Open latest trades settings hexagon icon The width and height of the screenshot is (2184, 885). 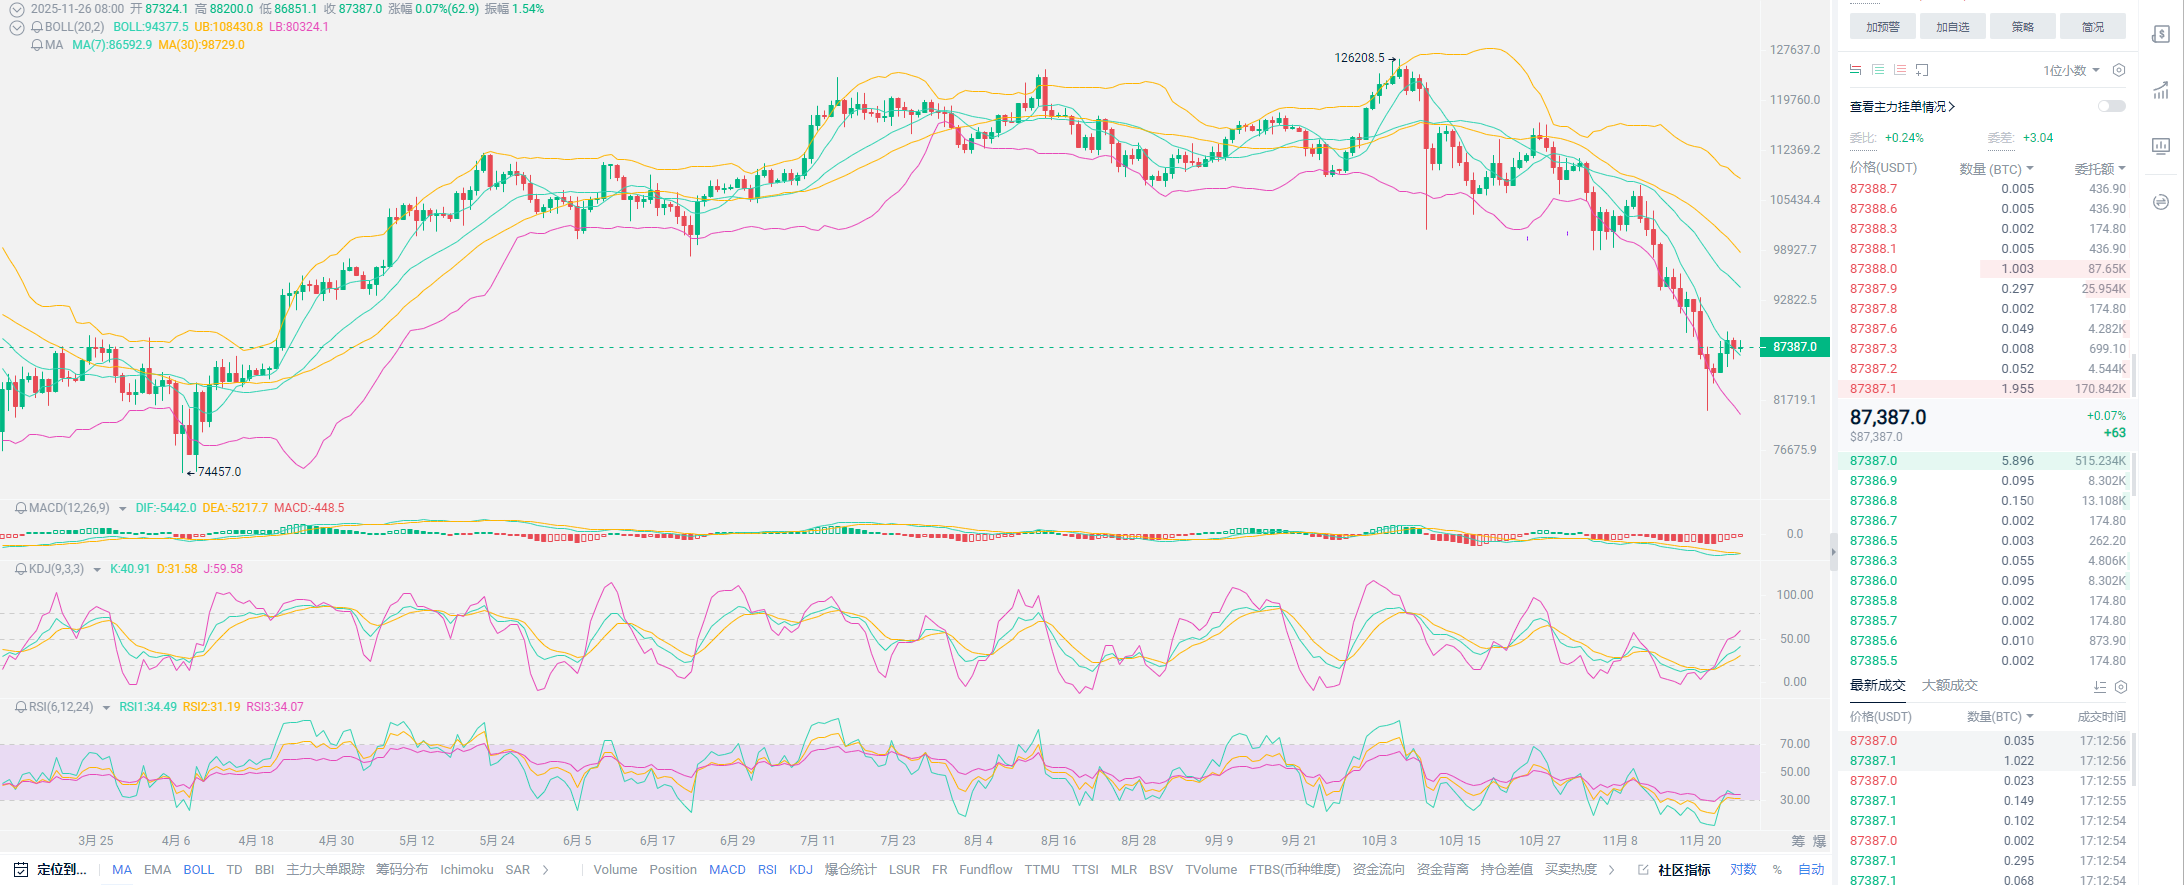(2121, 687)
